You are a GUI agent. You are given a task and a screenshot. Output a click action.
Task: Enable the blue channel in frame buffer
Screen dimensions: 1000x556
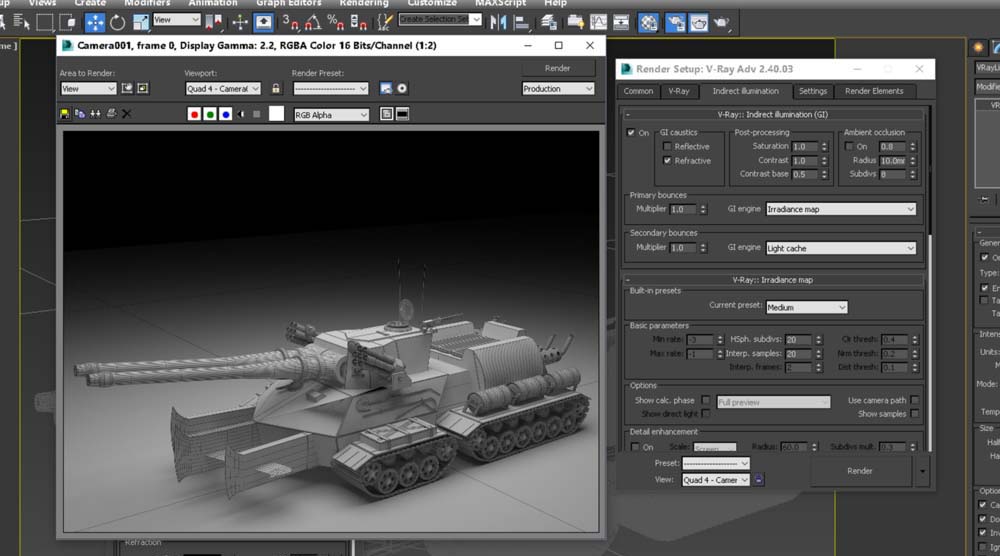pos(225,114)
